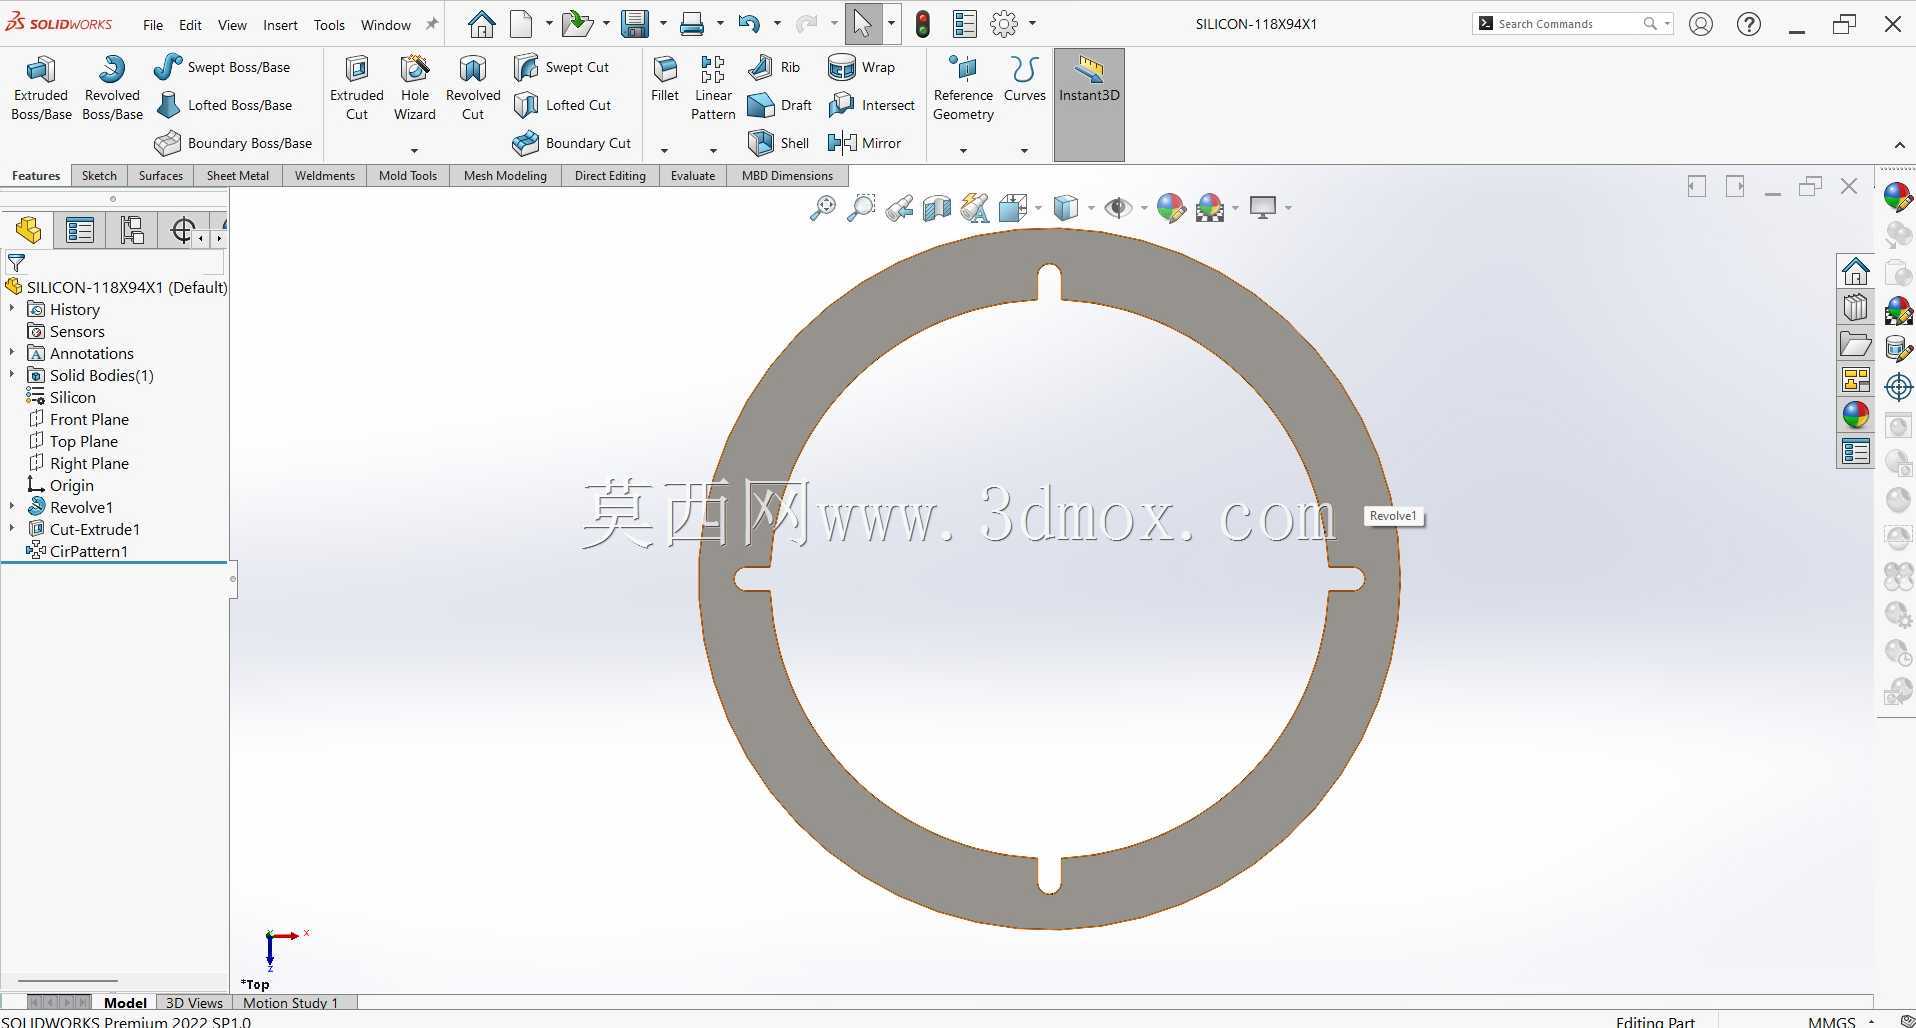Open the Curves dropdown arrow
The height and width of the screenshot is (1028, 1916).
click(x=1024, y=151)
